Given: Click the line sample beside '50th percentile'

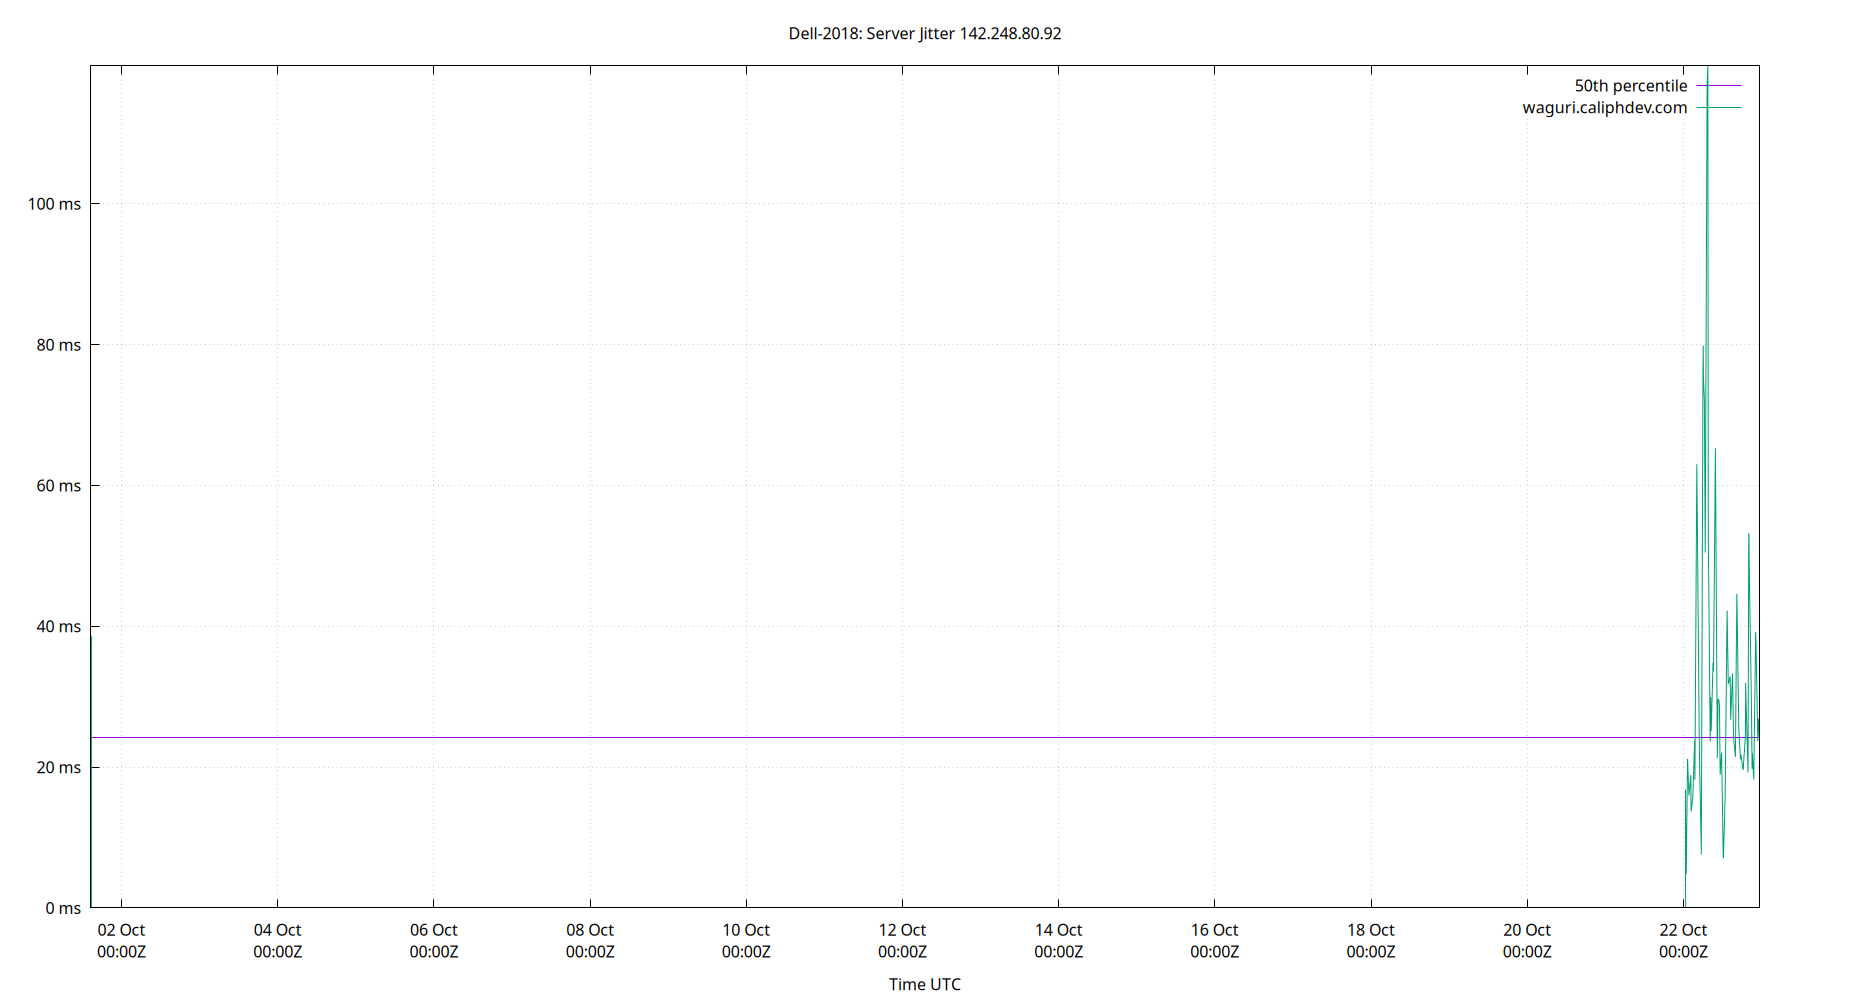Looking at the screenshot, I should pos(1719,86).
